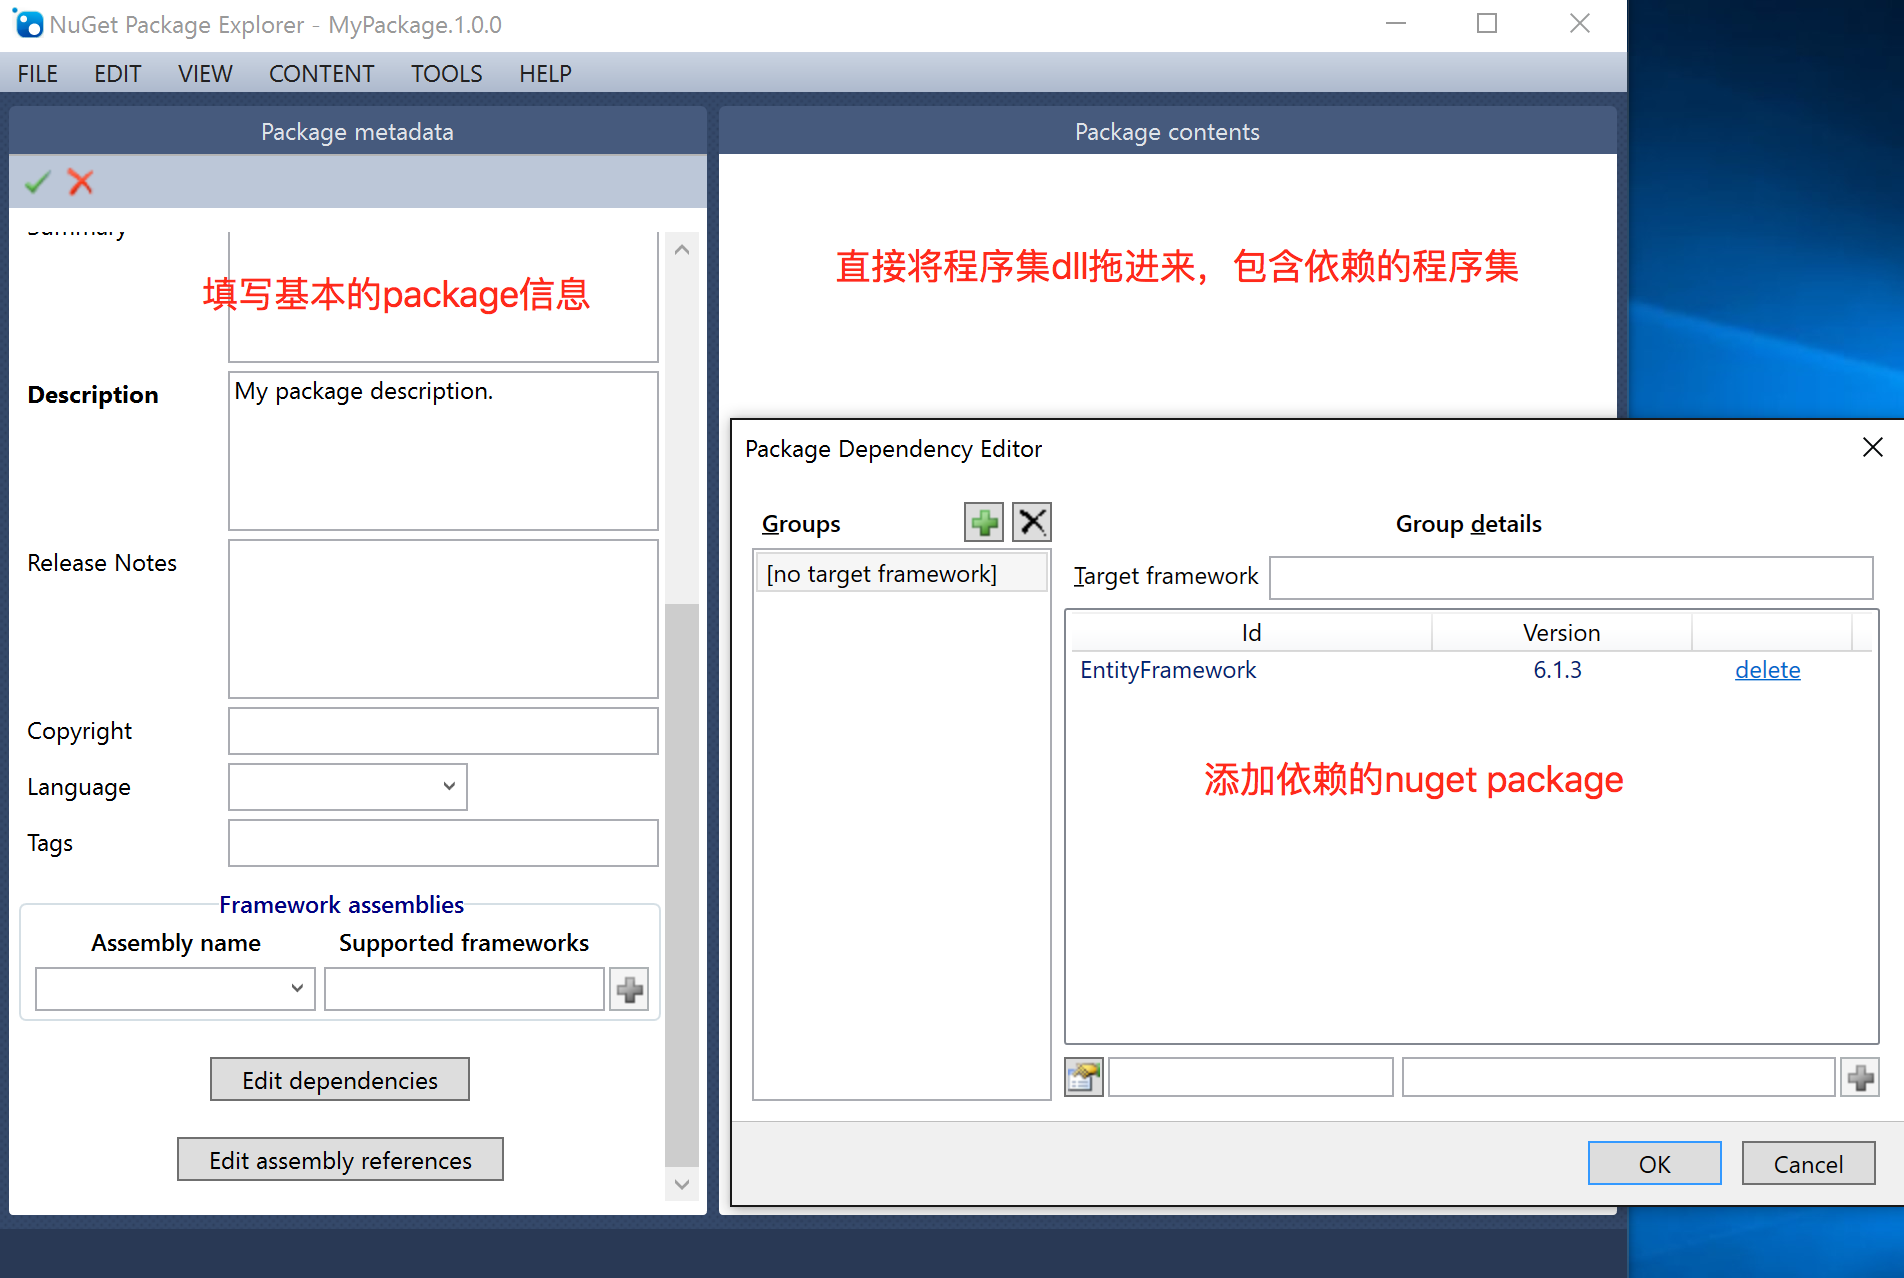The image size is (1904, 1278).
Task: Add a new dependency group
Action: (984, 522)
